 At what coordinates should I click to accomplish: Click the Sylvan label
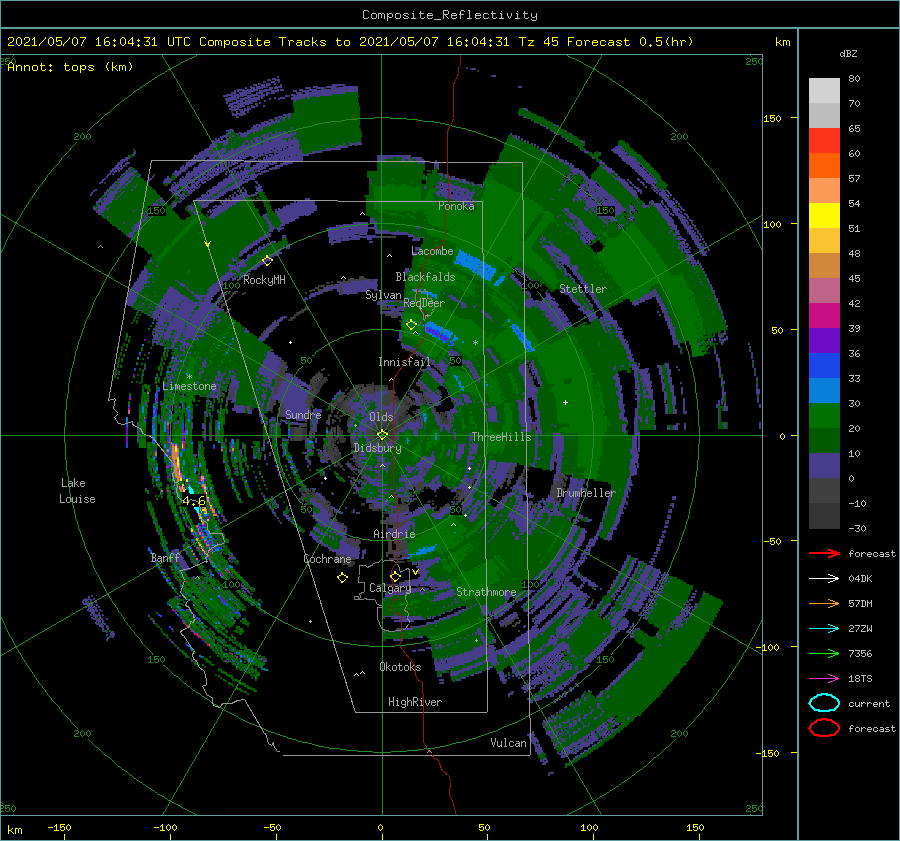click(383, 295)
